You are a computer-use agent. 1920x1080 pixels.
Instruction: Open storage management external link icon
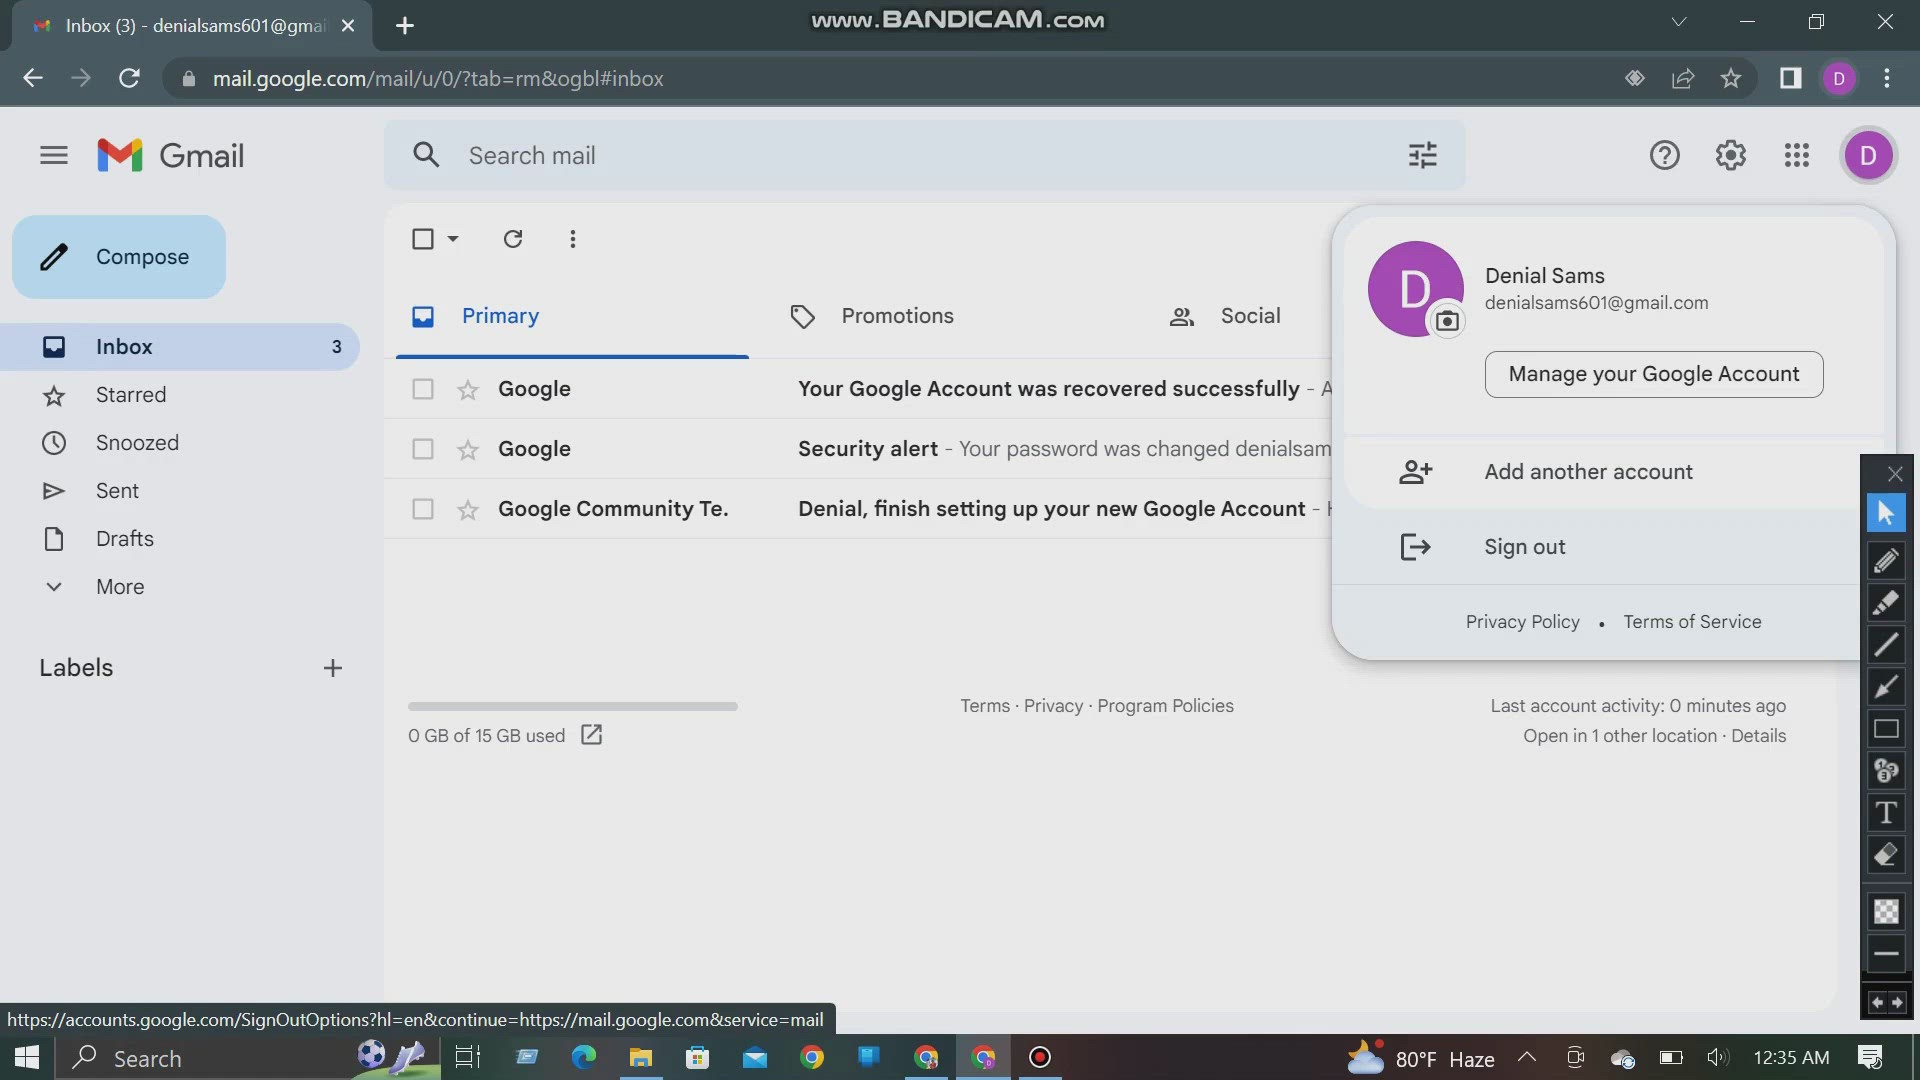coord(591,735)
